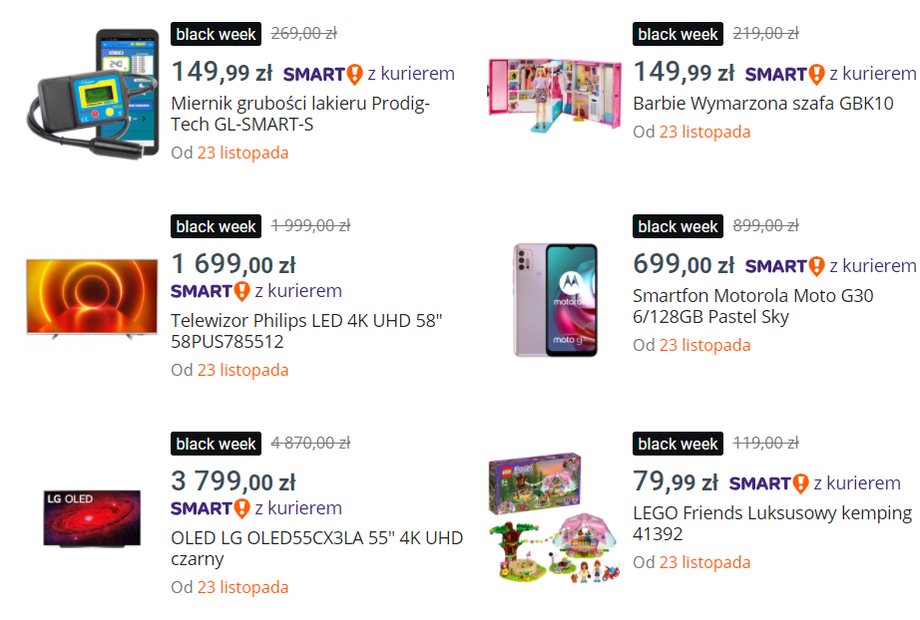Open Smartfon Motorola Moto G30 title link

point(753,306)
